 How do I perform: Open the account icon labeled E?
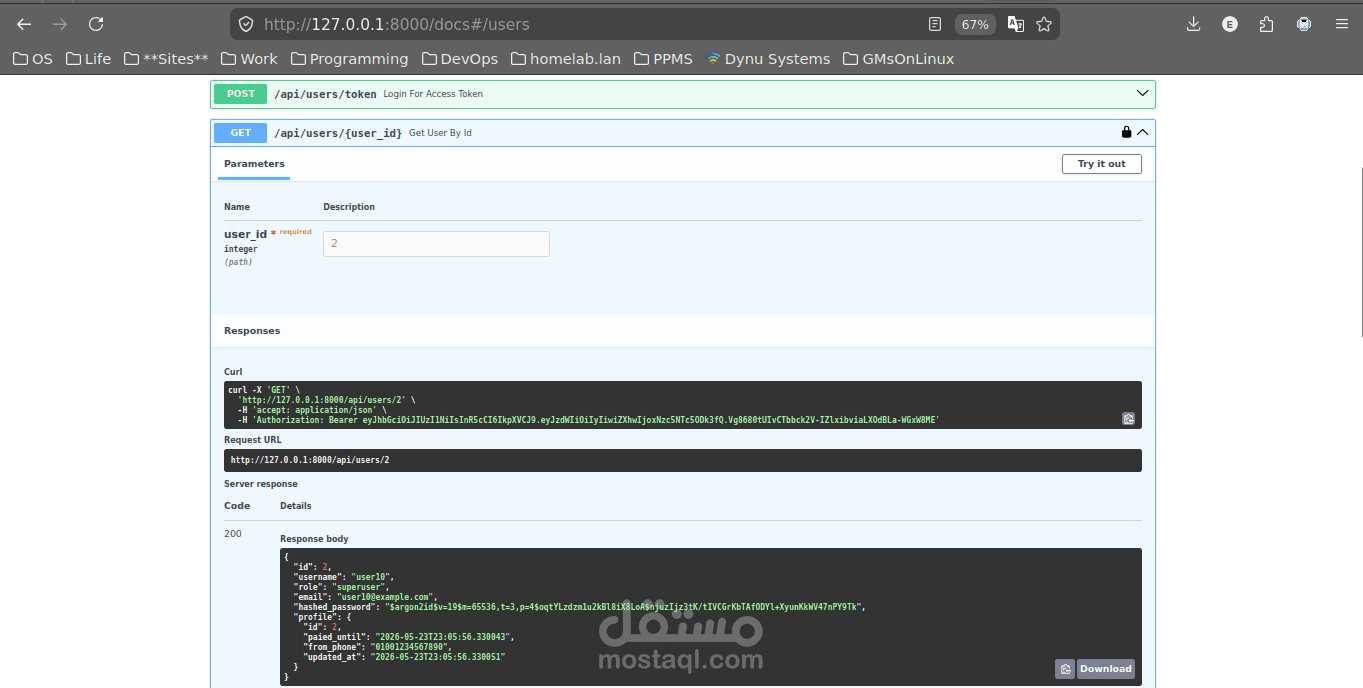[1230, 24]
